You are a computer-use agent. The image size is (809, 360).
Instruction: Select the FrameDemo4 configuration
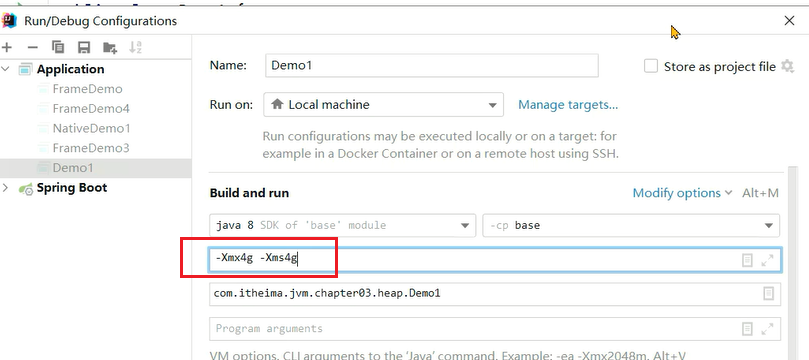(91, 109)
